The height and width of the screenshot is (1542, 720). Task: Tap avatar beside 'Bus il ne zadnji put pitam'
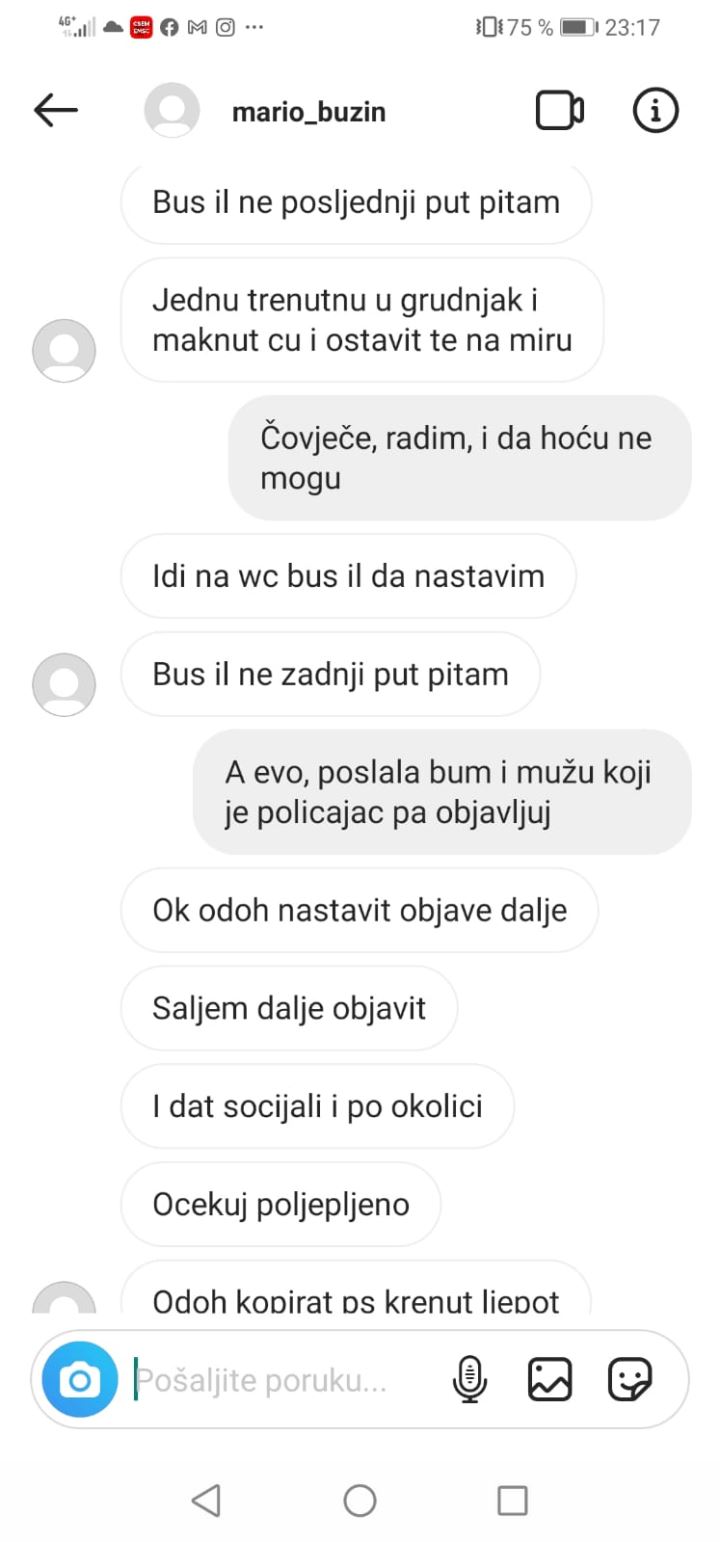64,685
